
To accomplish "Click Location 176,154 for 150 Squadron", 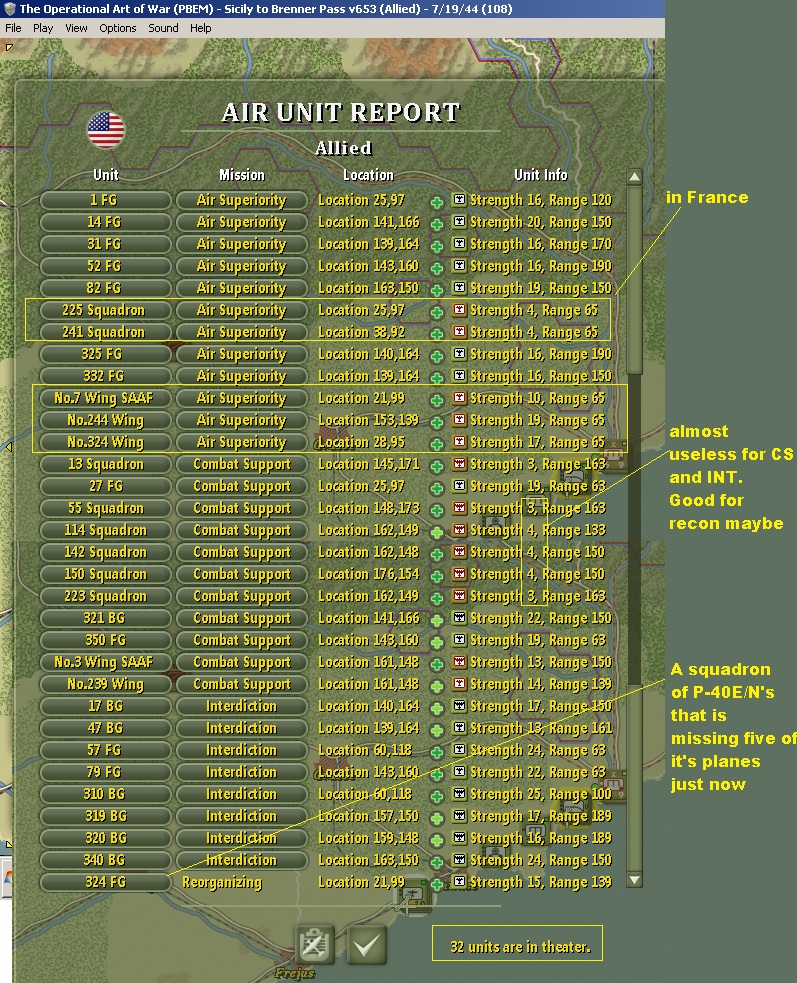I will [368, 574].
